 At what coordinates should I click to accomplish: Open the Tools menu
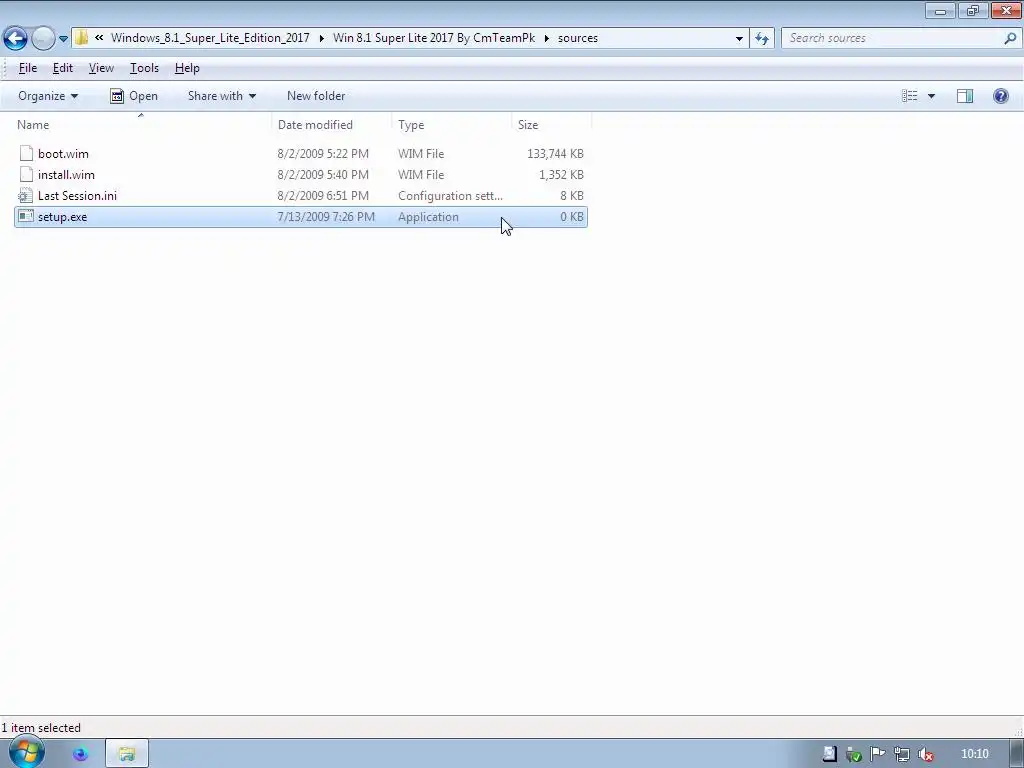tap(144, 68)
